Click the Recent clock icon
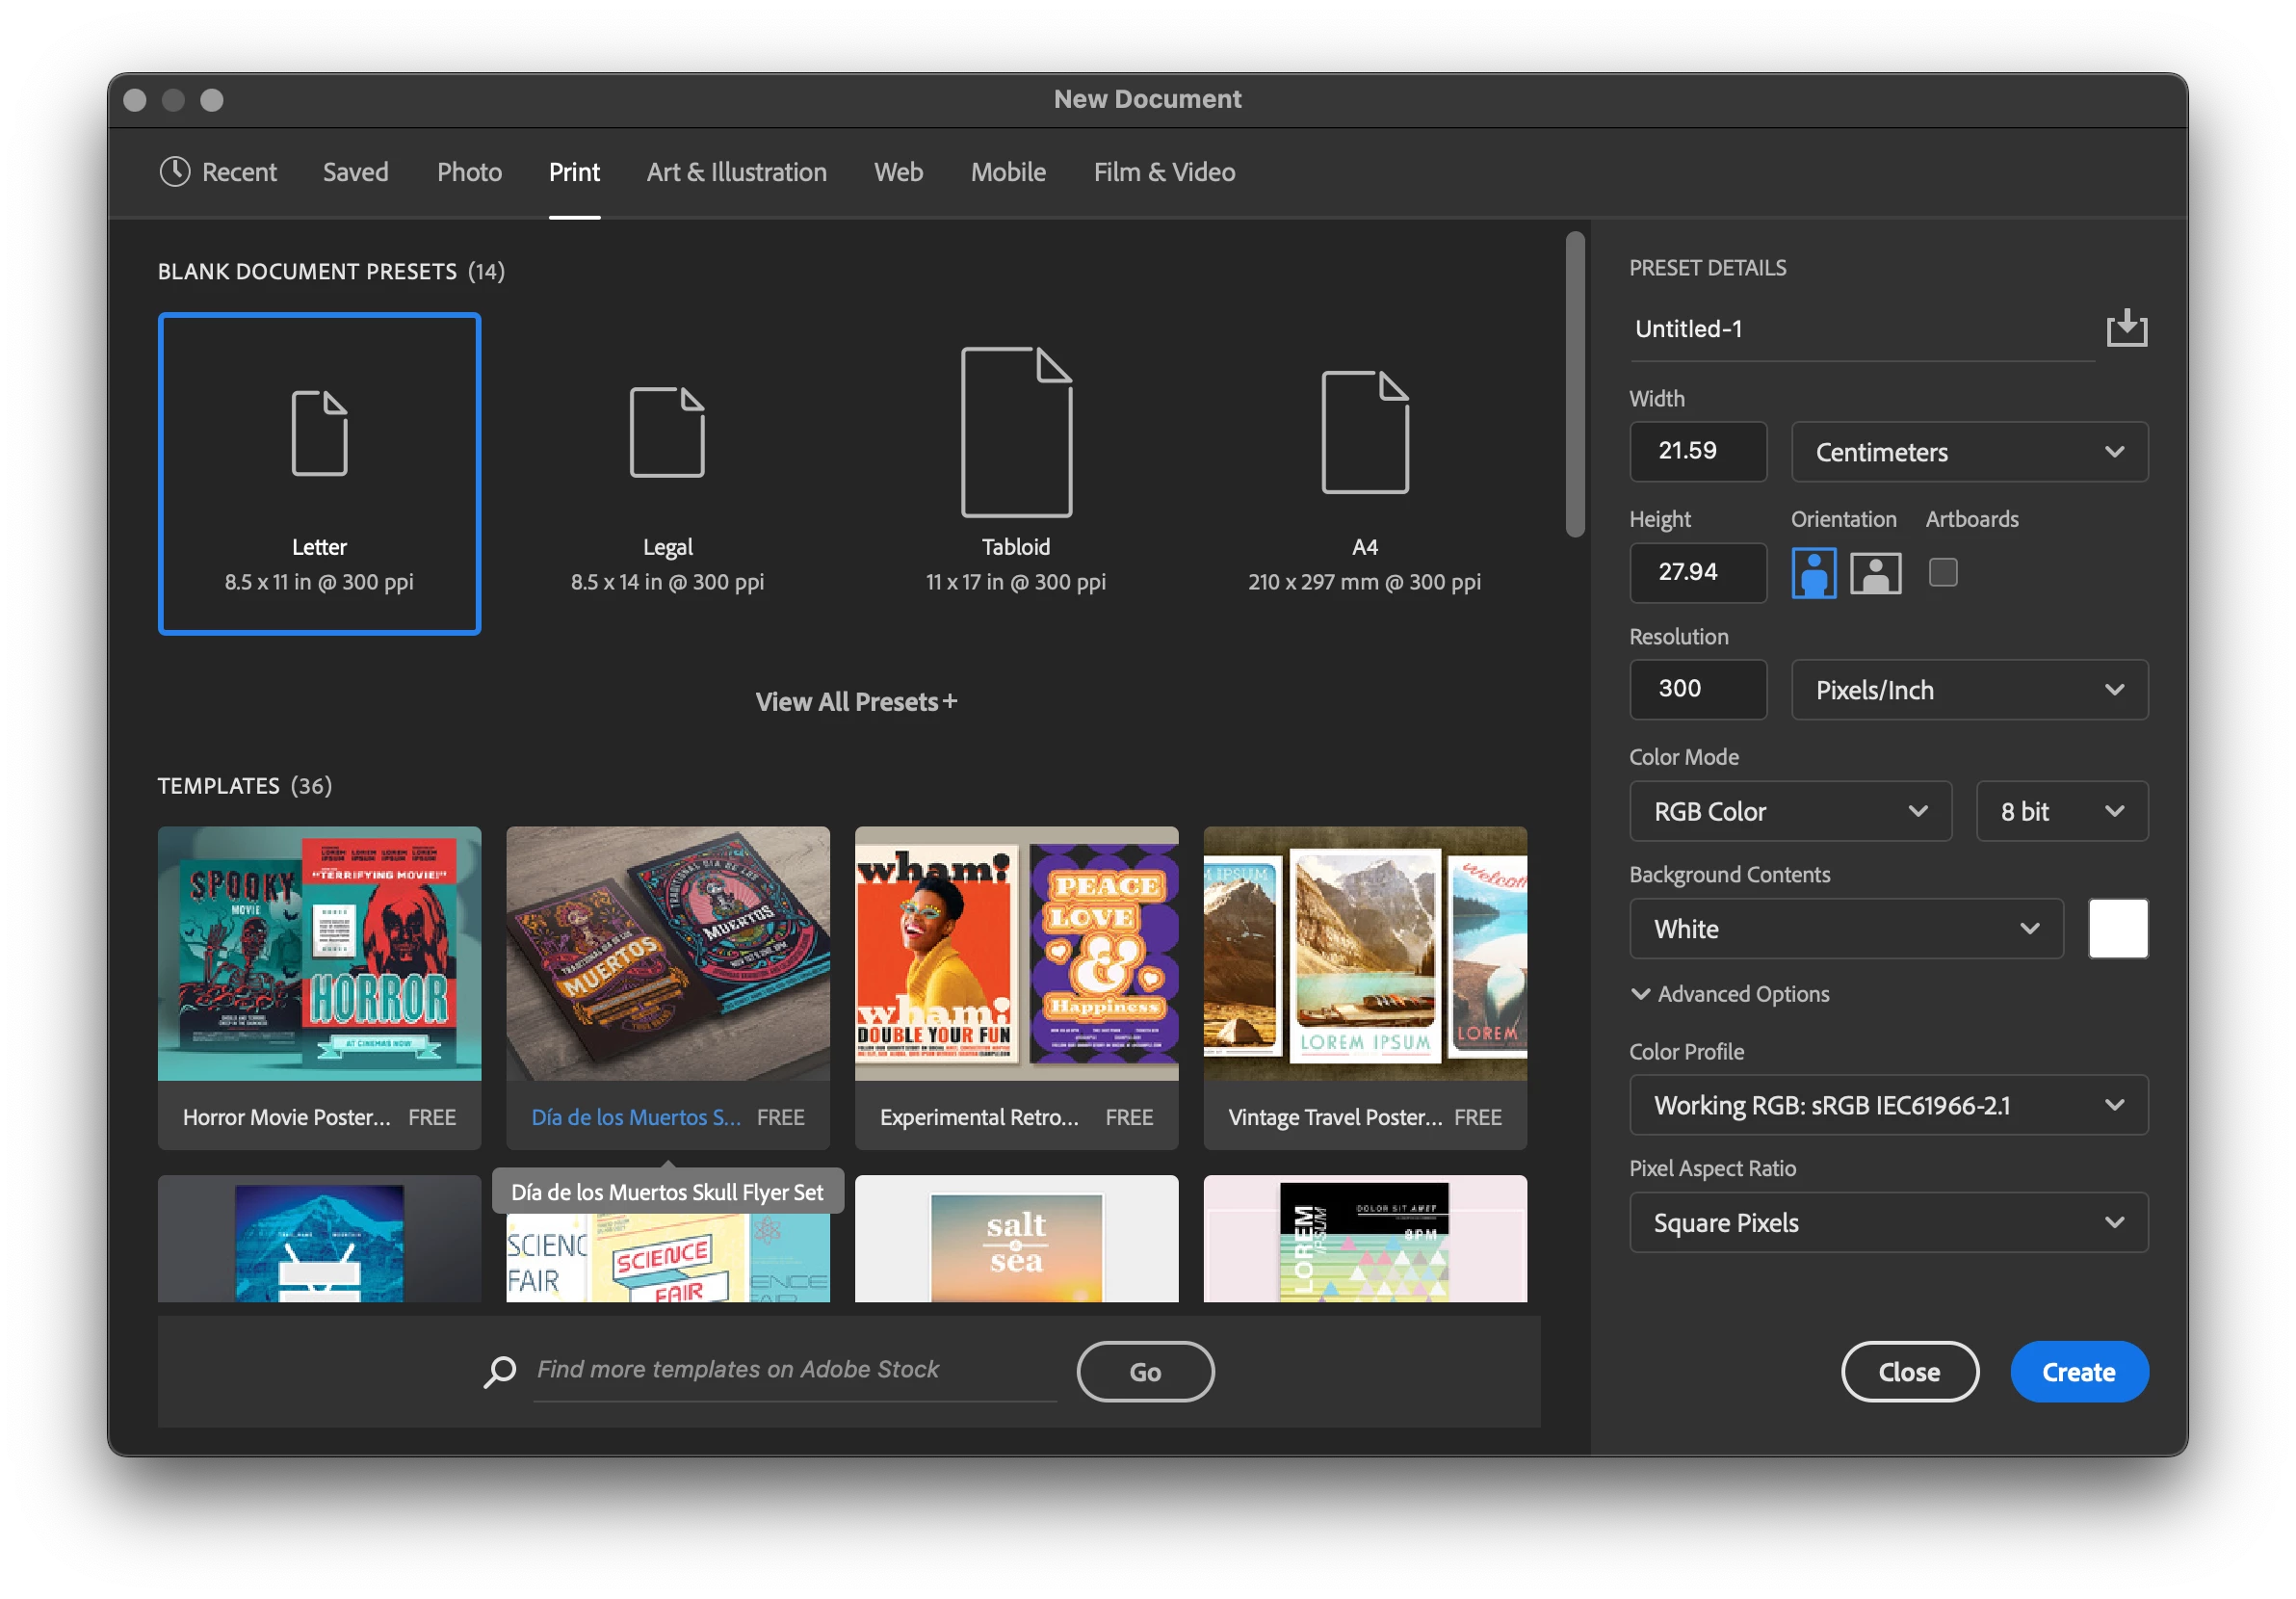2296x1599 pixels. [175, 172]
